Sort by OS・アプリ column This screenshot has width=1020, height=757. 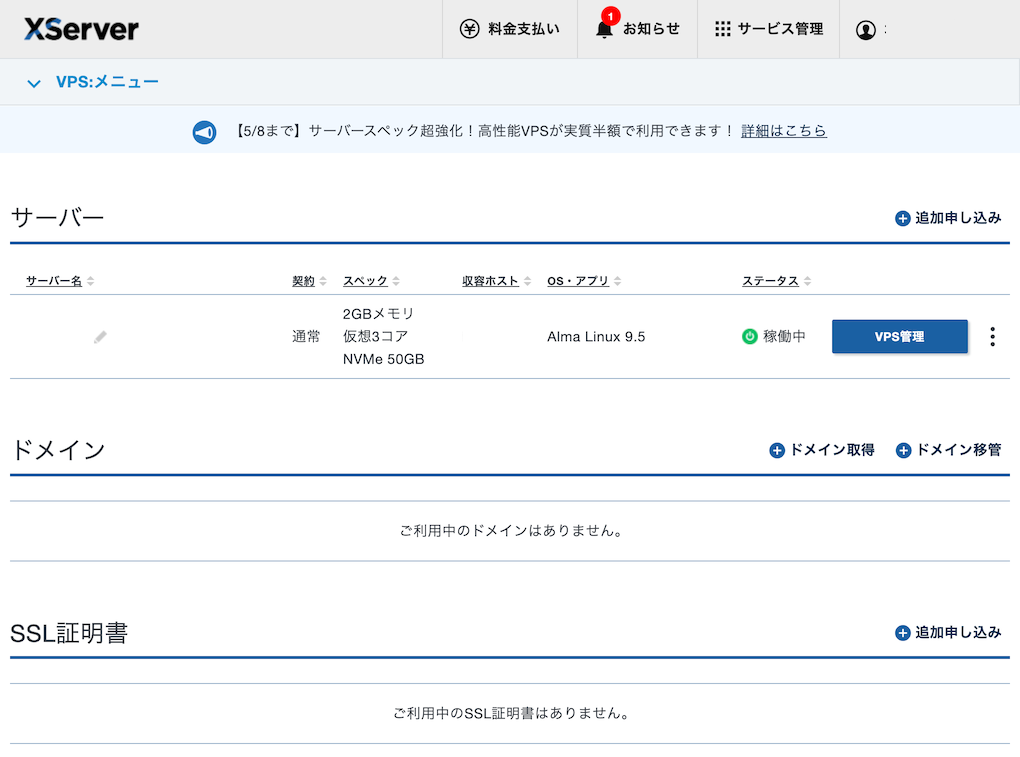coord(585,281)
